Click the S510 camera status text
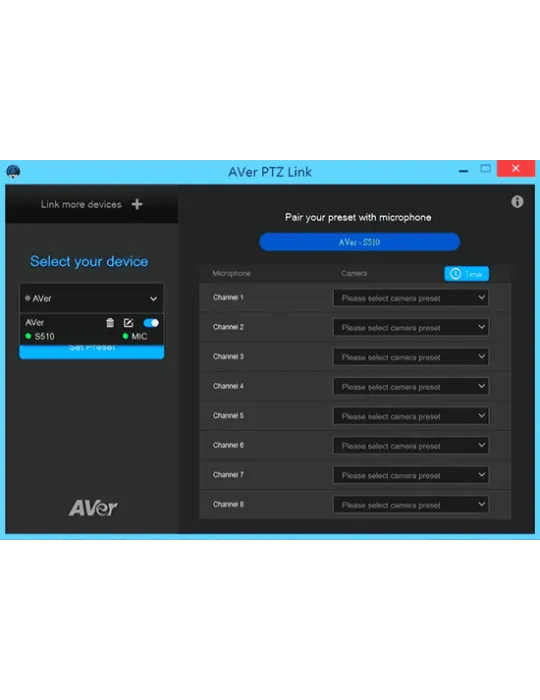The width and height of the screenshot is (540, 700). click(x=44, y=336)
